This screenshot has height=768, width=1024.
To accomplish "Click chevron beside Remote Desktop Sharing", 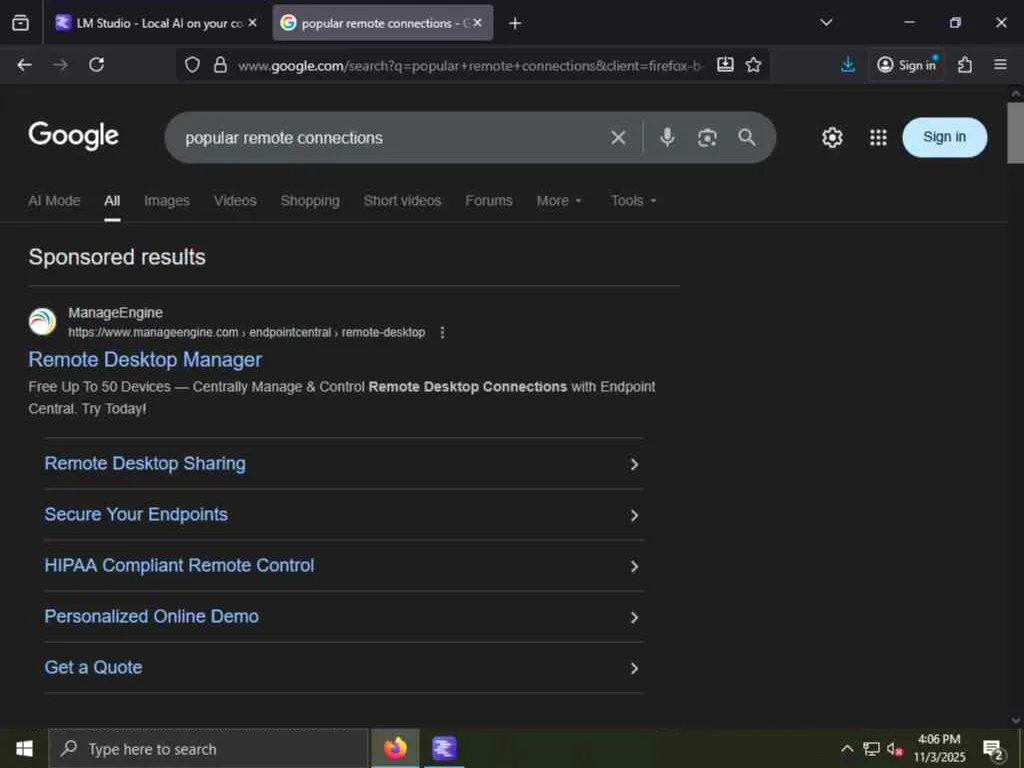I will [x=634, y=464].
